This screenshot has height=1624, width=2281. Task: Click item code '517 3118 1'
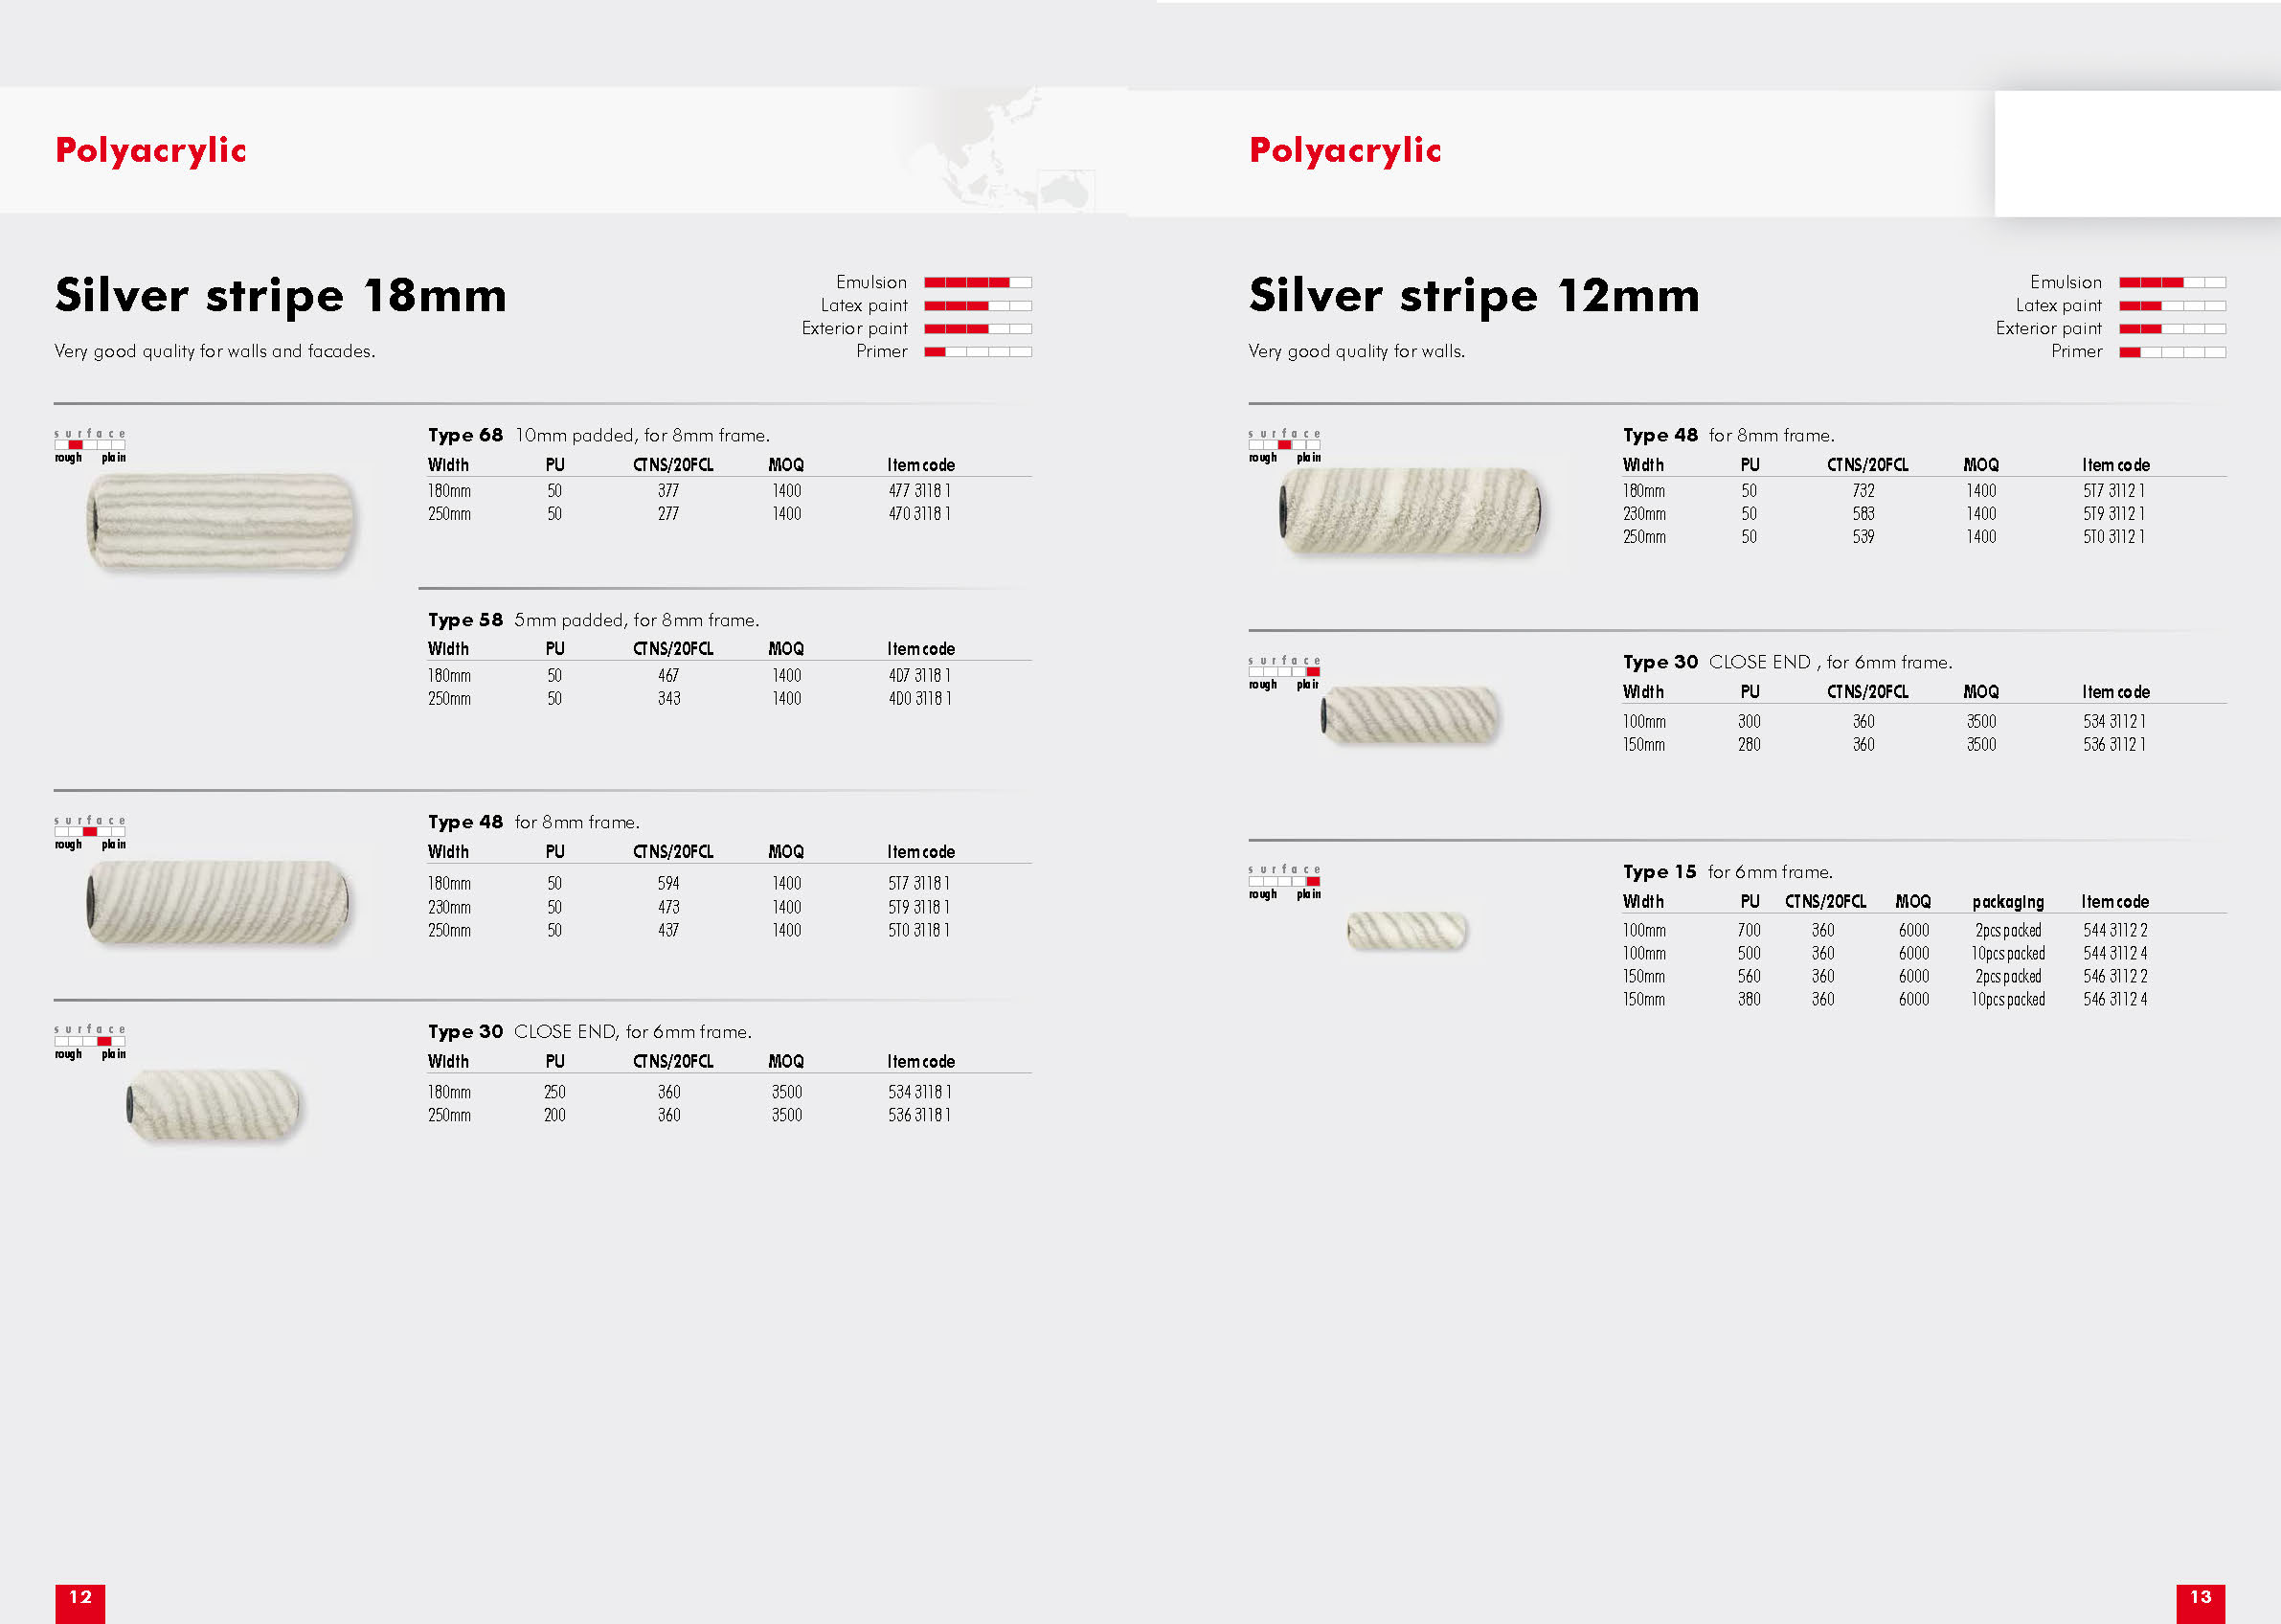coord(919,884)
